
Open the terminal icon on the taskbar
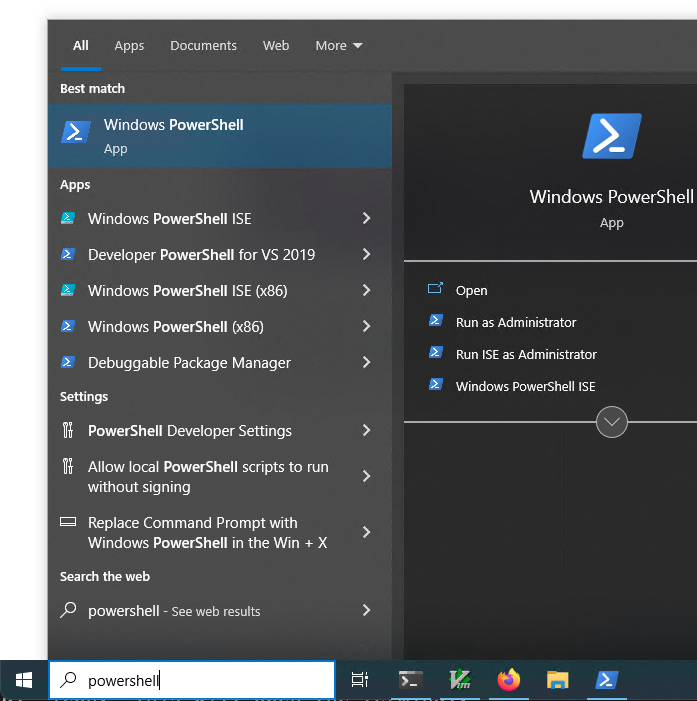[410, 680]
